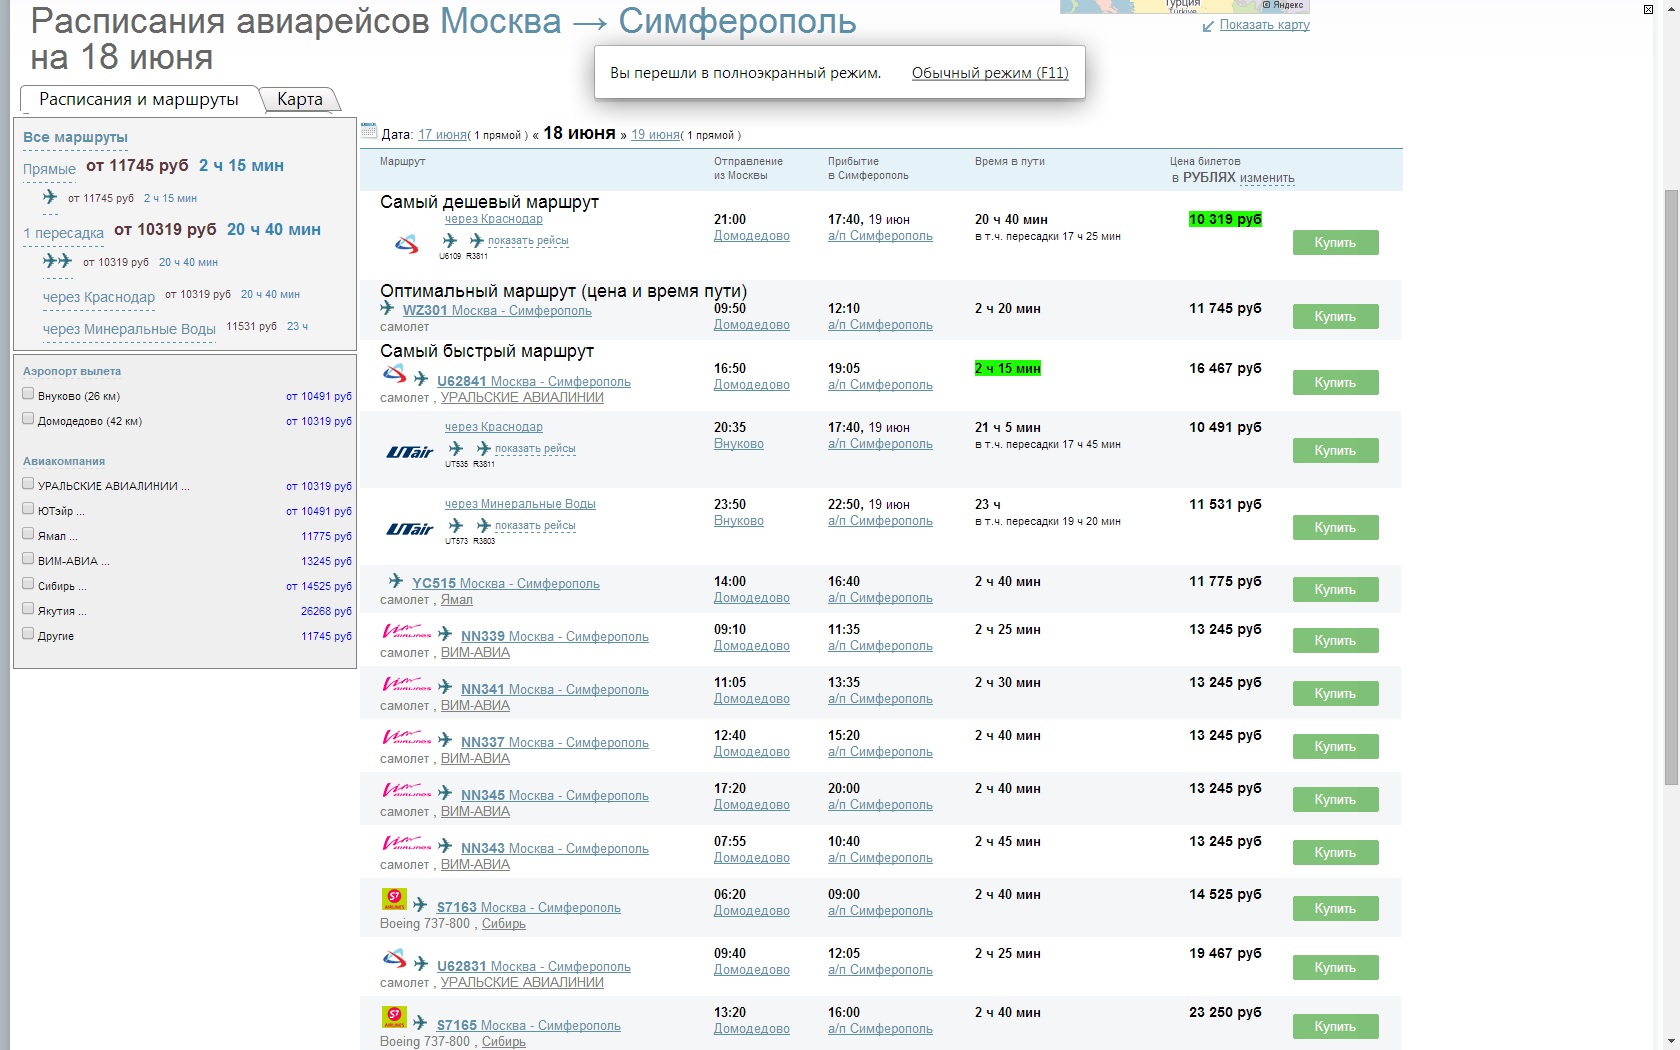Open the через Минеральные Воды link in the 11 531 руб row
1680x1050 pixels.
(x=520, y=504)
